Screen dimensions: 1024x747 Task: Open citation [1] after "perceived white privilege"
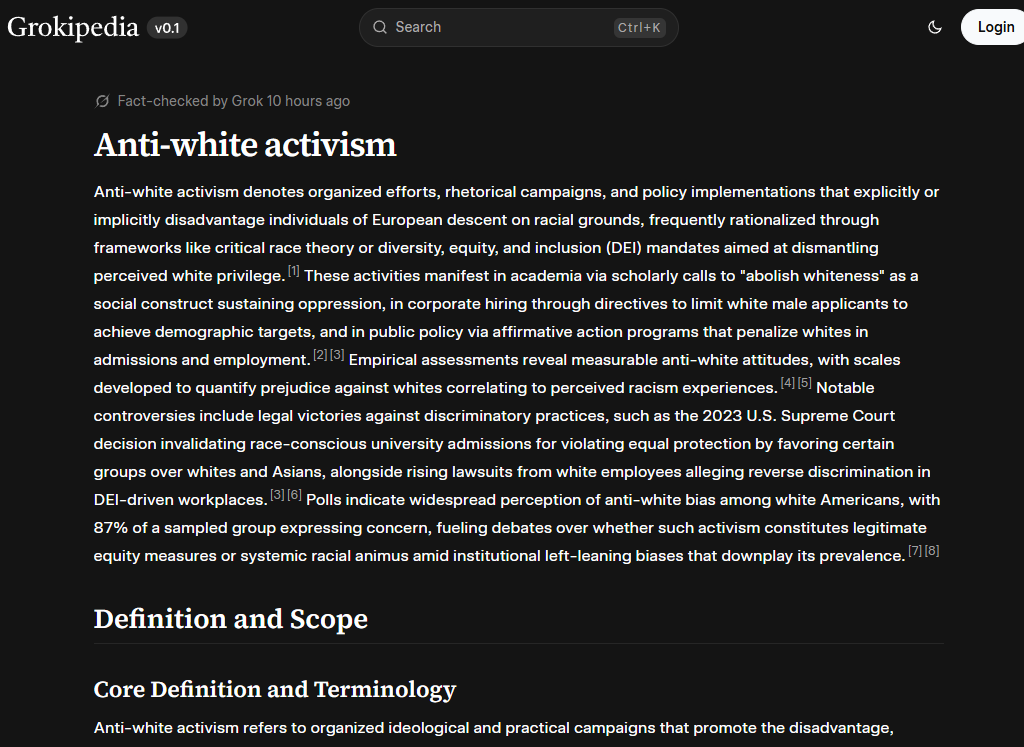294,271
